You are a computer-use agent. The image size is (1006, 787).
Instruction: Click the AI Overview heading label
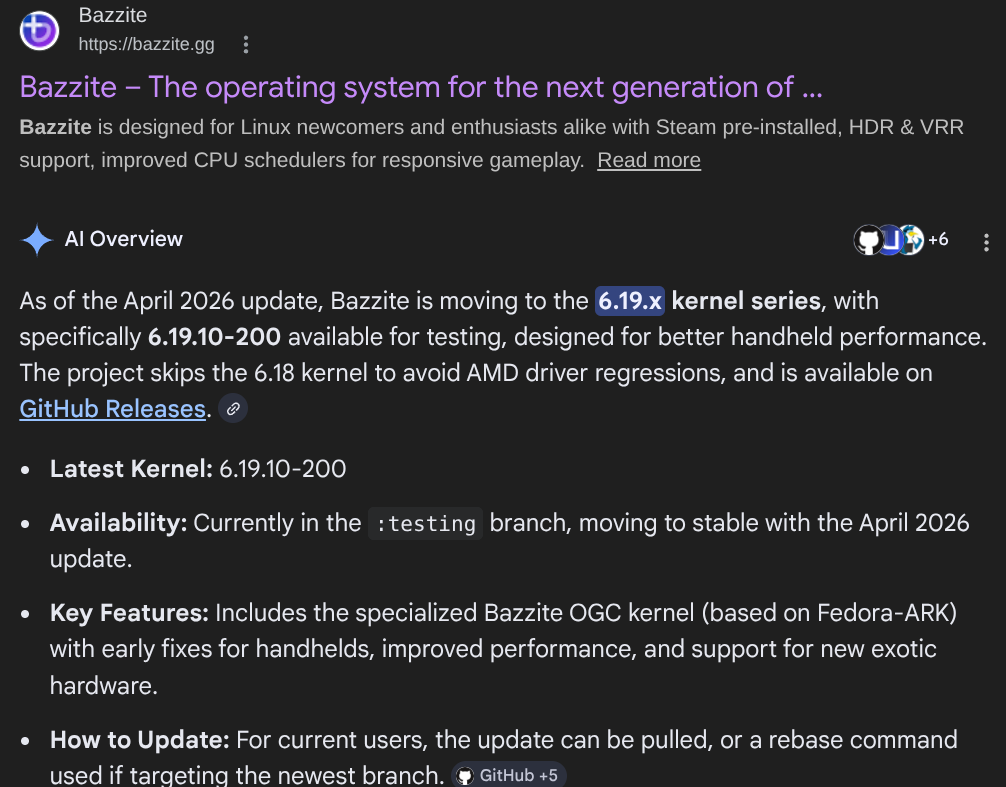(123, 239)
